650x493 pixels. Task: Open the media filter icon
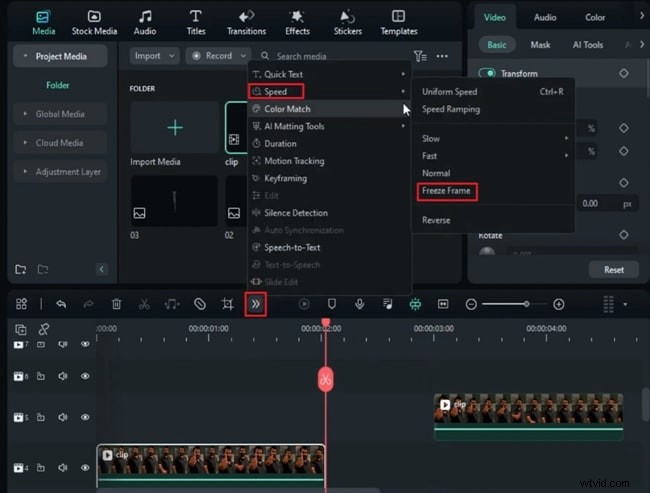click(420, 56)
